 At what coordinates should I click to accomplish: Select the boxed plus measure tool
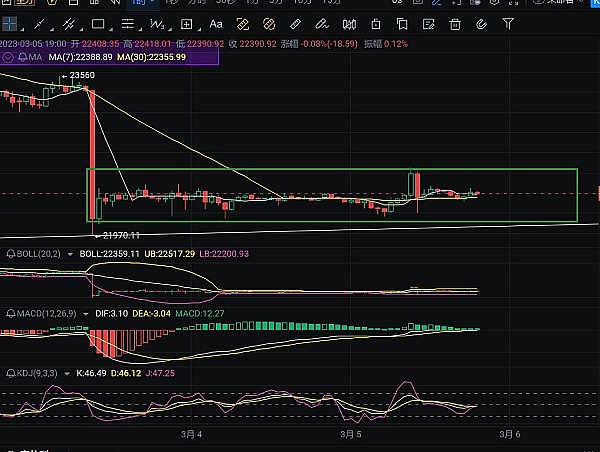(x=186, y=24)
